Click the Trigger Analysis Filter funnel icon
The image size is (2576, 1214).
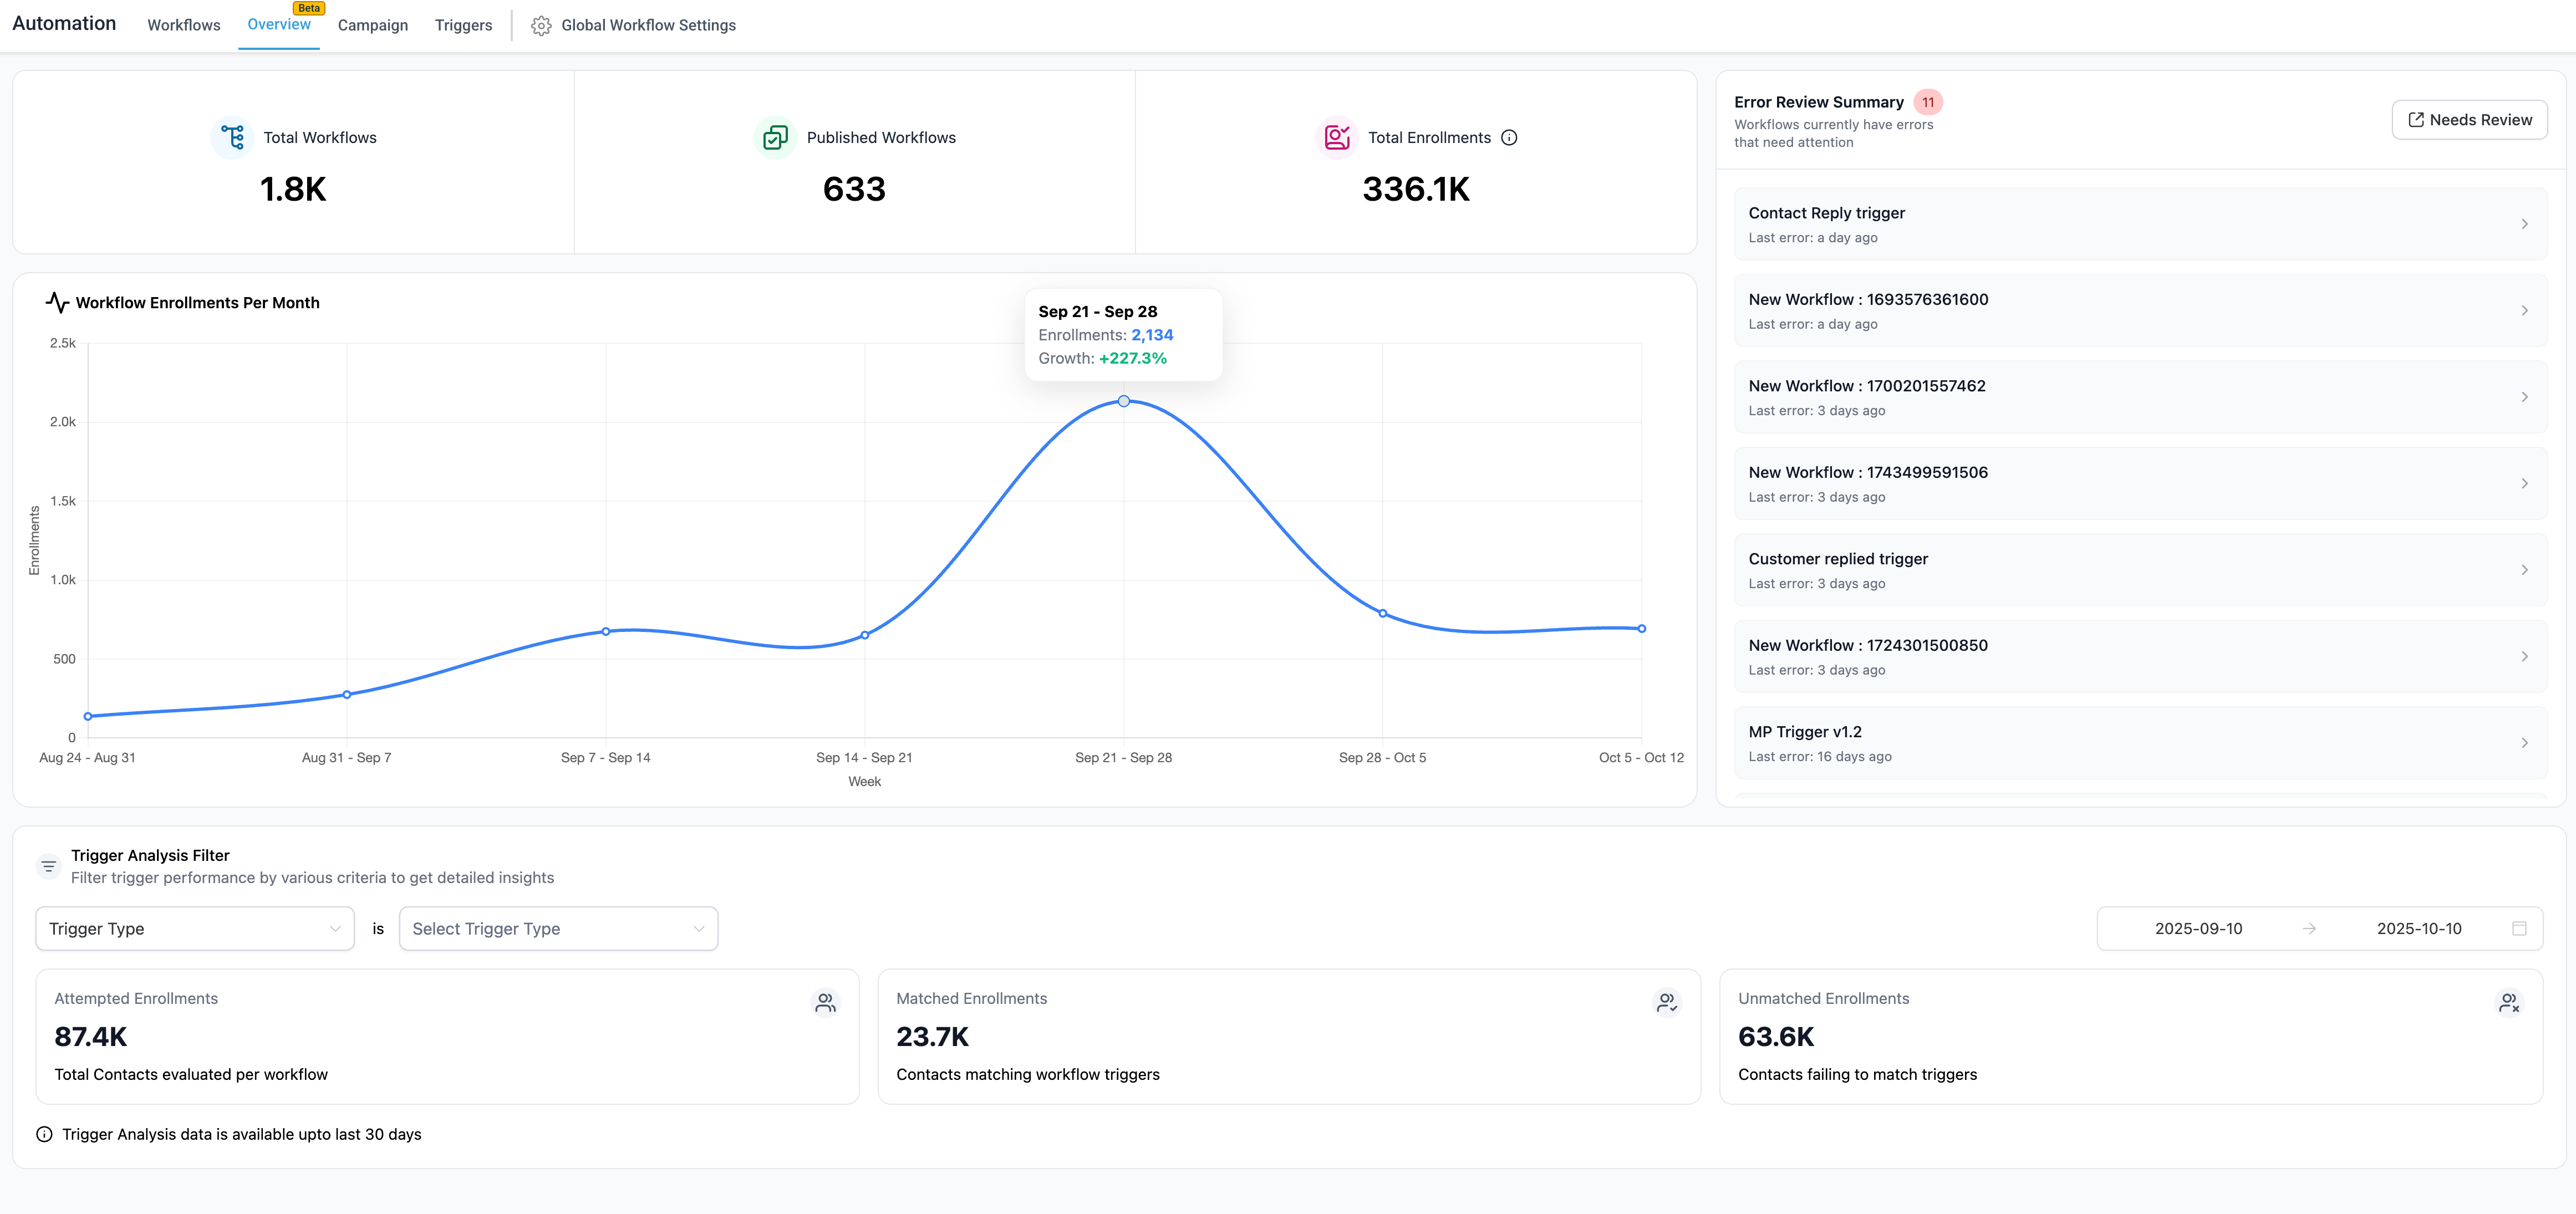pyautogui.click(x=48, y=865)
